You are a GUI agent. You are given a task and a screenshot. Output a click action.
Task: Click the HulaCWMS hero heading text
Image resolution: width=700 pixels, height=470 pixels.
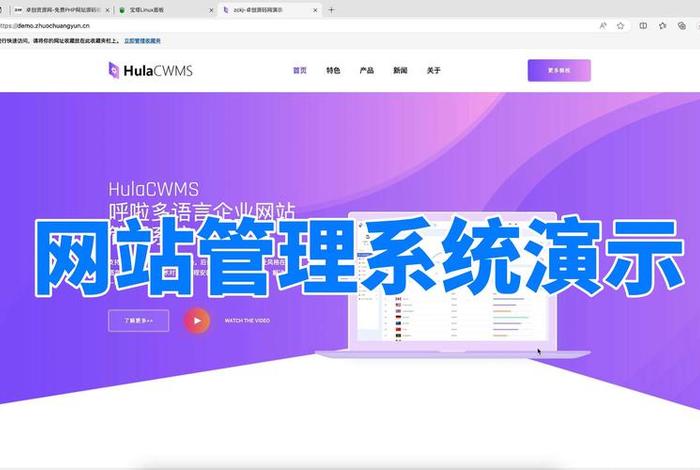pos(154,189)
